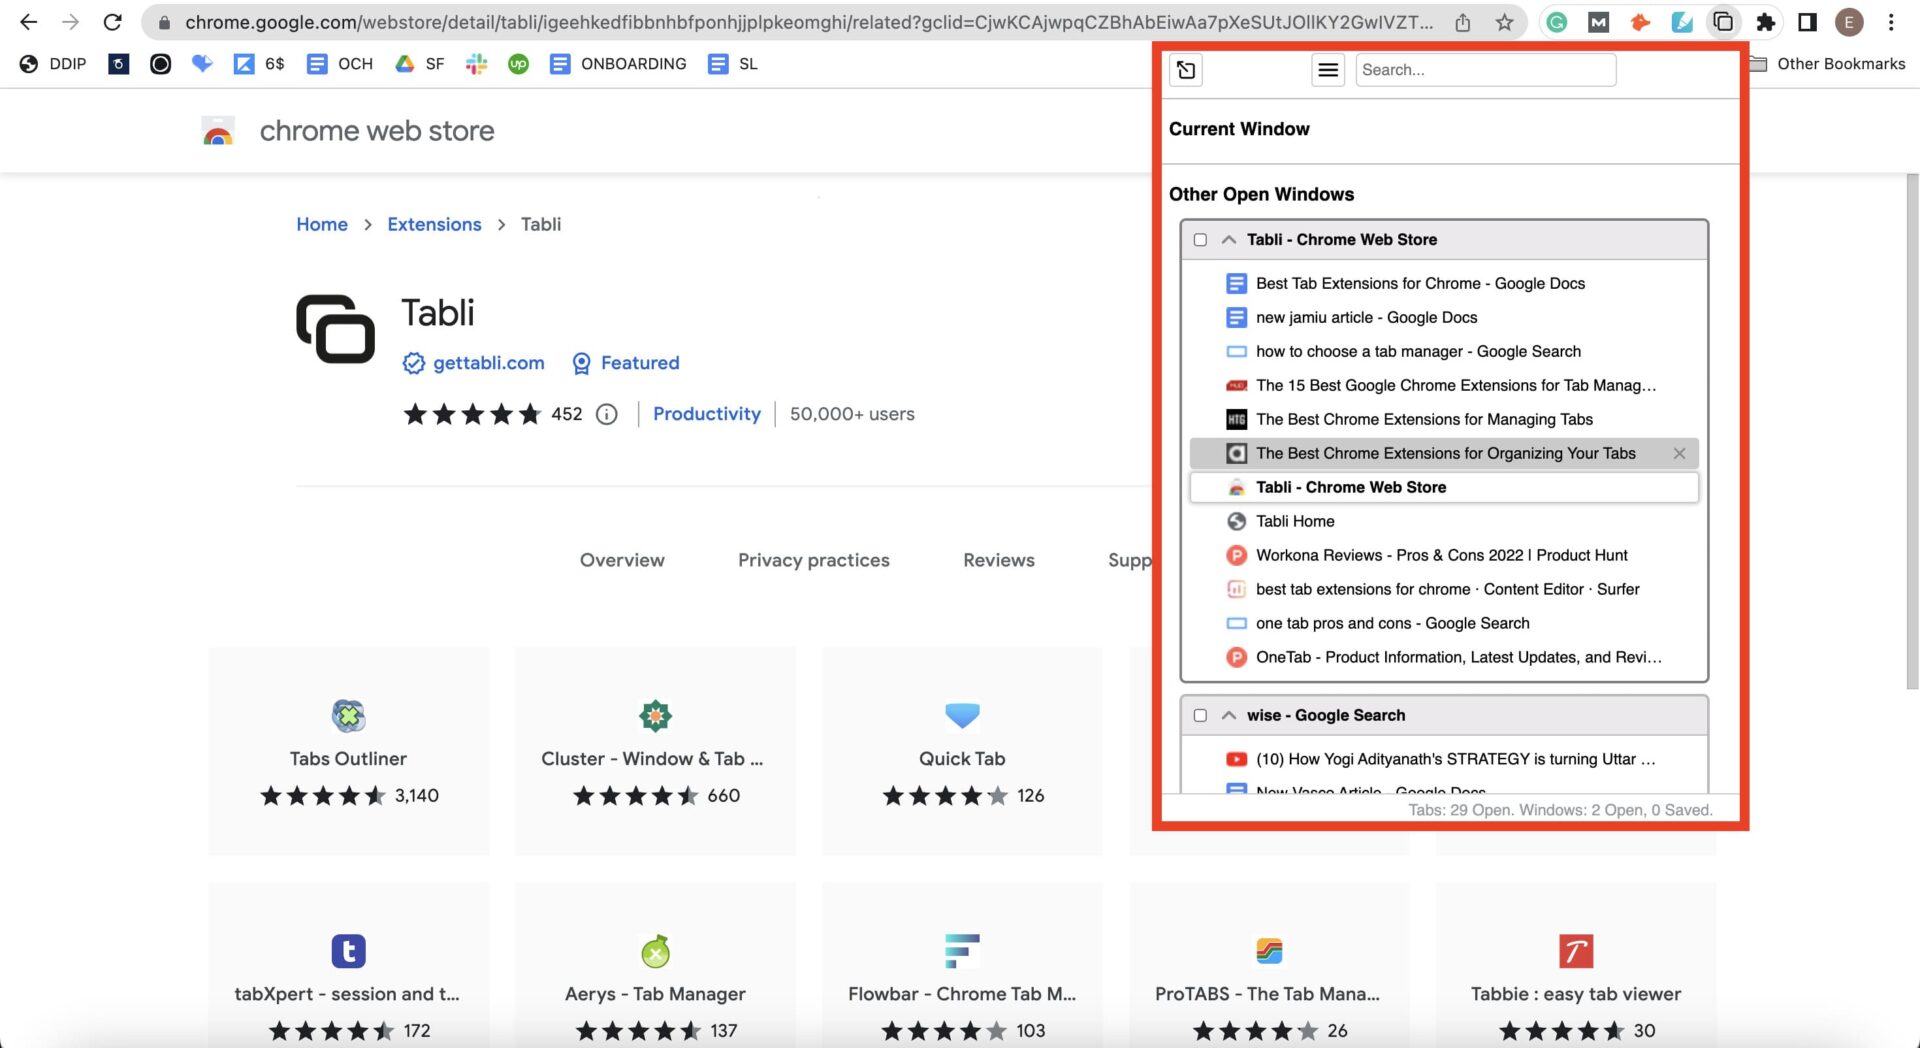
Task: Switch to the Overview tab
Action: pos(622,560)
